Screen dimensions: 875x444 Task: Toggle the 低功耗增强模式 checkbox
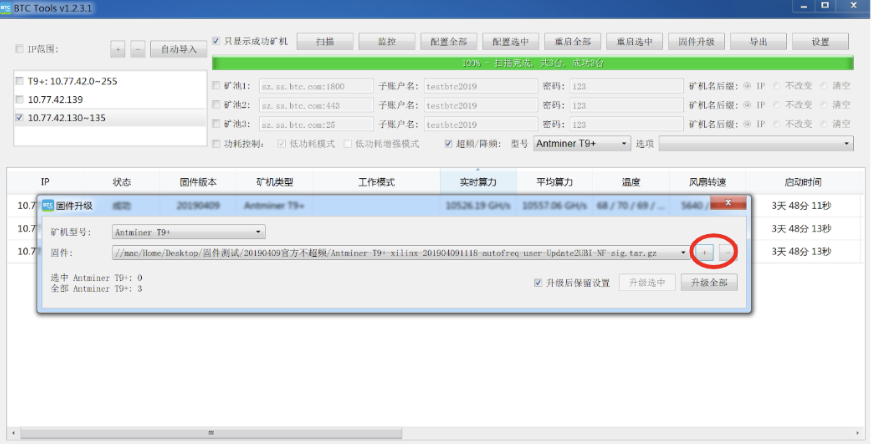coord(348,144)
